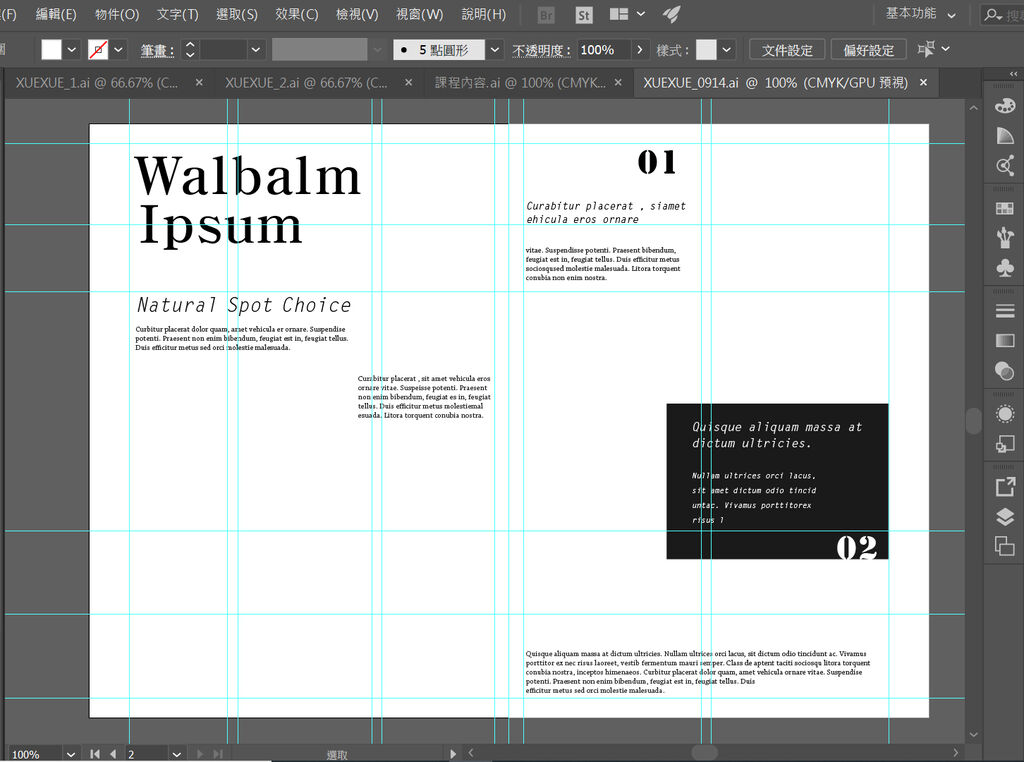Image resolution: width=1024 pixels, height=762 pixels.
Task: Open the stroke weight dropdown
Action: click(256, 50)
